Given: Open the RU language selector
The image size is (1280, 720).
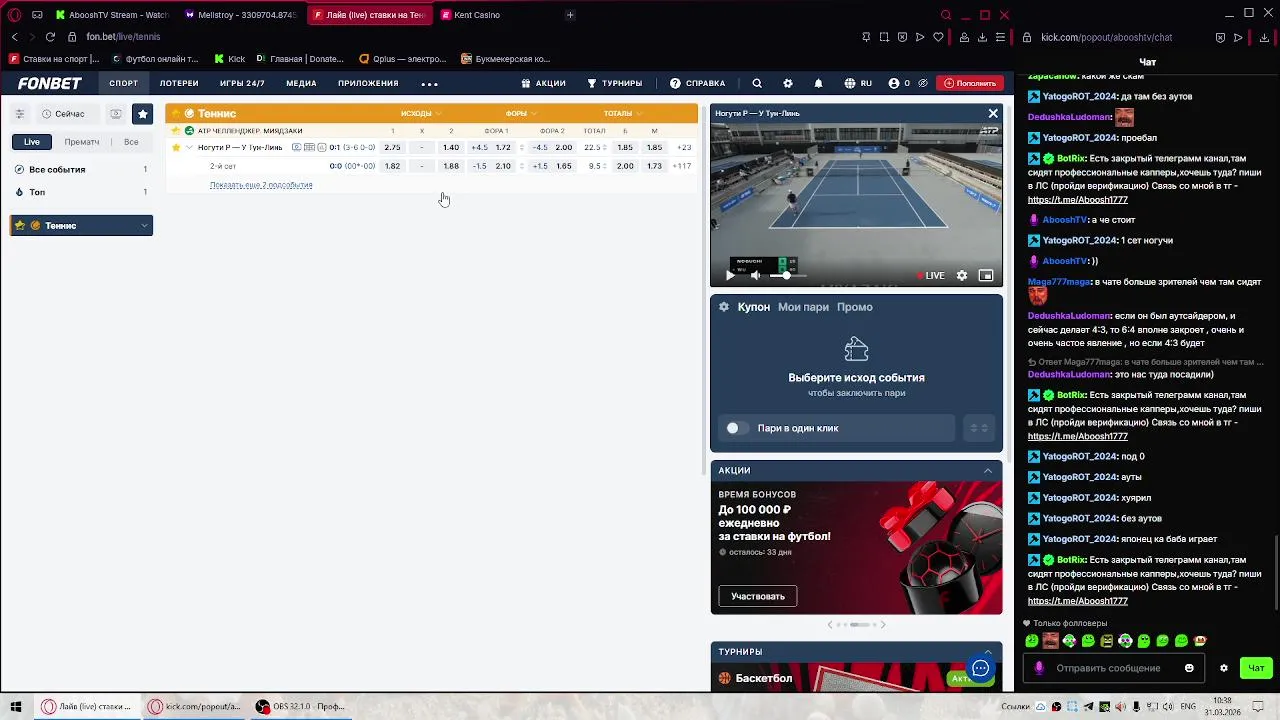Looking at the screenshot, I should (858, 83).
